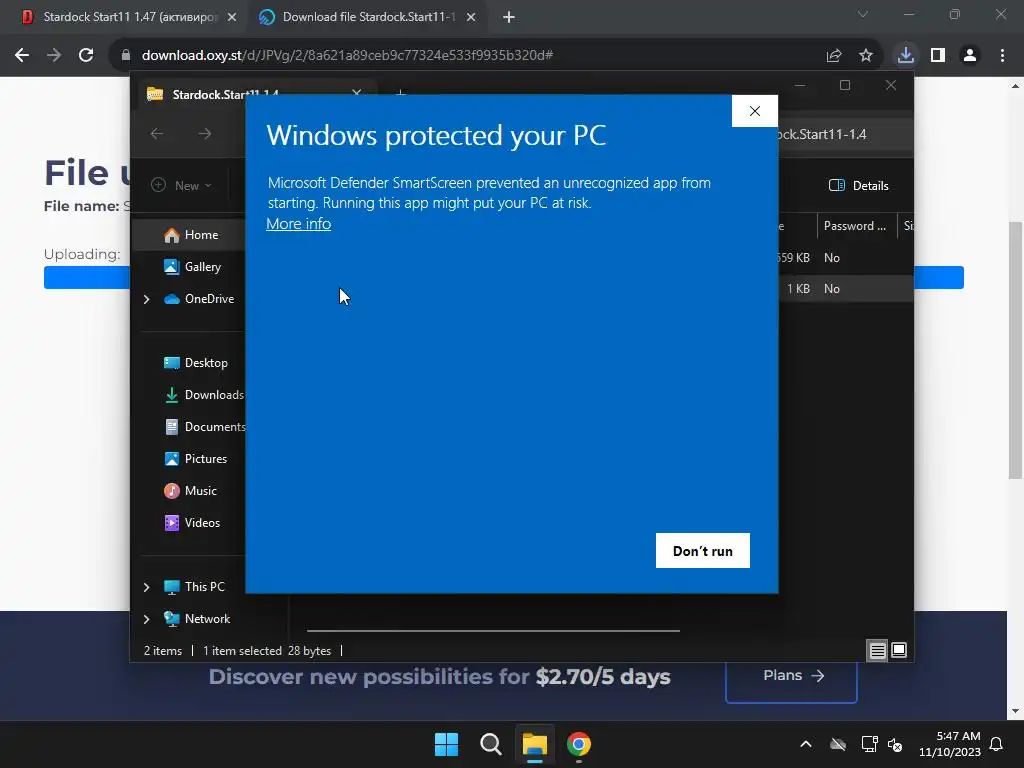Reload the Chrome page
Image resolution: width=1024 pixels, height=768 pixels.
tap(86, 56)
